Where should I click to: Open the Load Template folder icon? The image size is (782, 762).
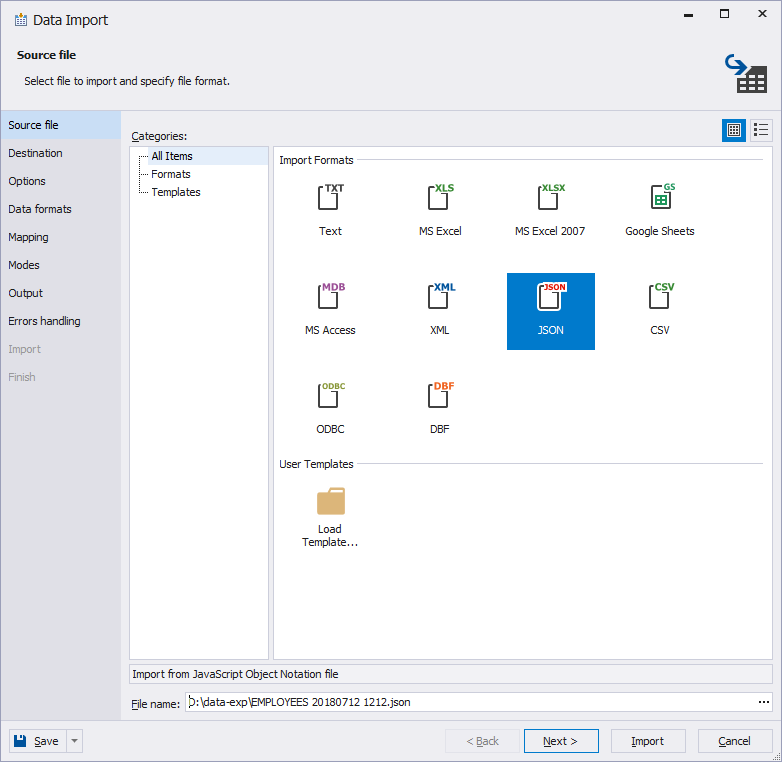pyautogui.click(x=331, y=501)
